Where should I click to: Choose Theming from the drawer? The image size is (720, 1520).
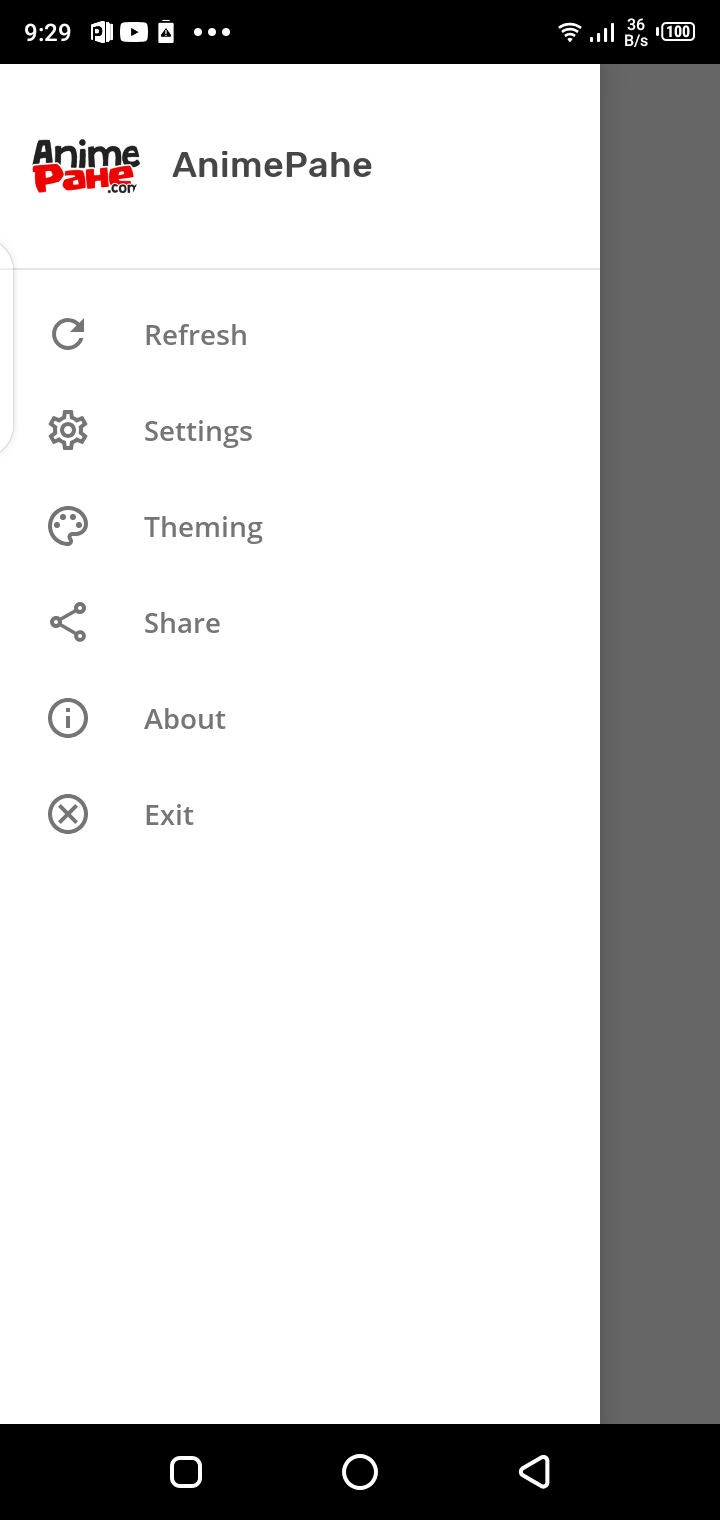203,527
